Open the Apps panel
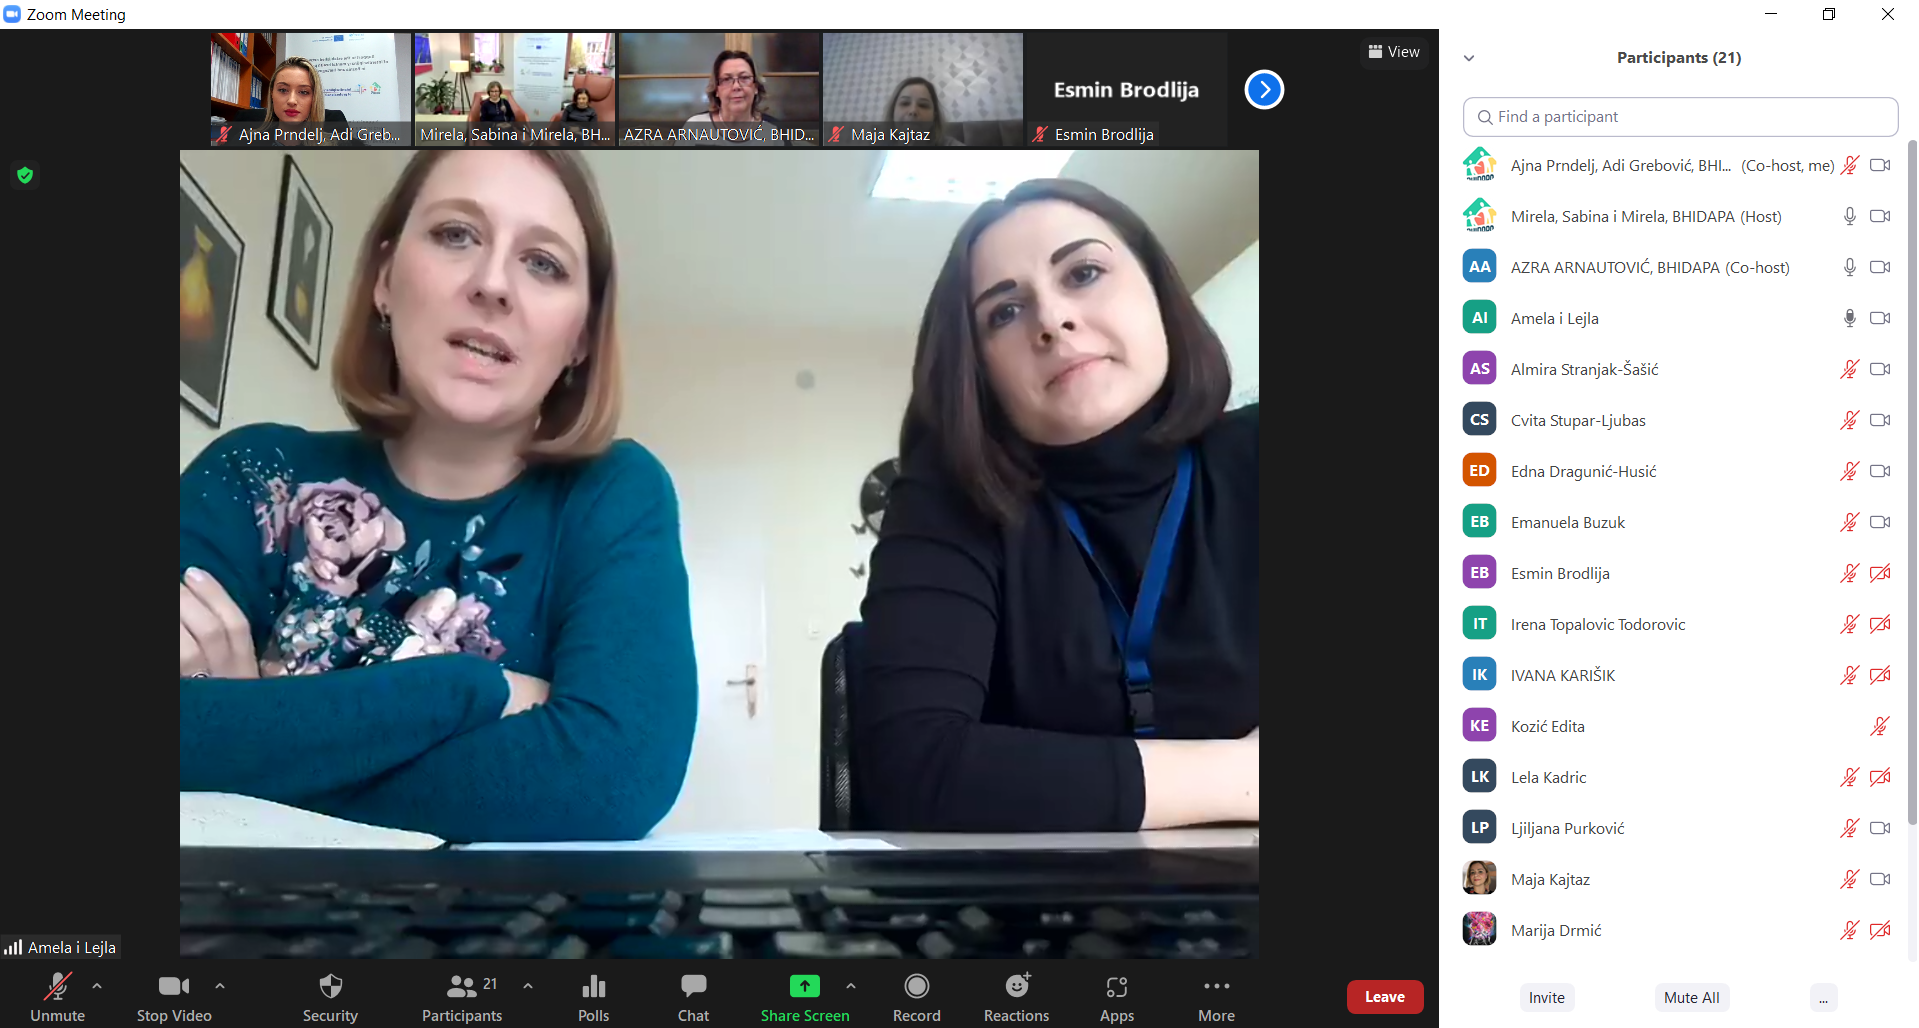This screenshot has width=1919, height=1028. pyautogui.click(x=1116, y=997)
